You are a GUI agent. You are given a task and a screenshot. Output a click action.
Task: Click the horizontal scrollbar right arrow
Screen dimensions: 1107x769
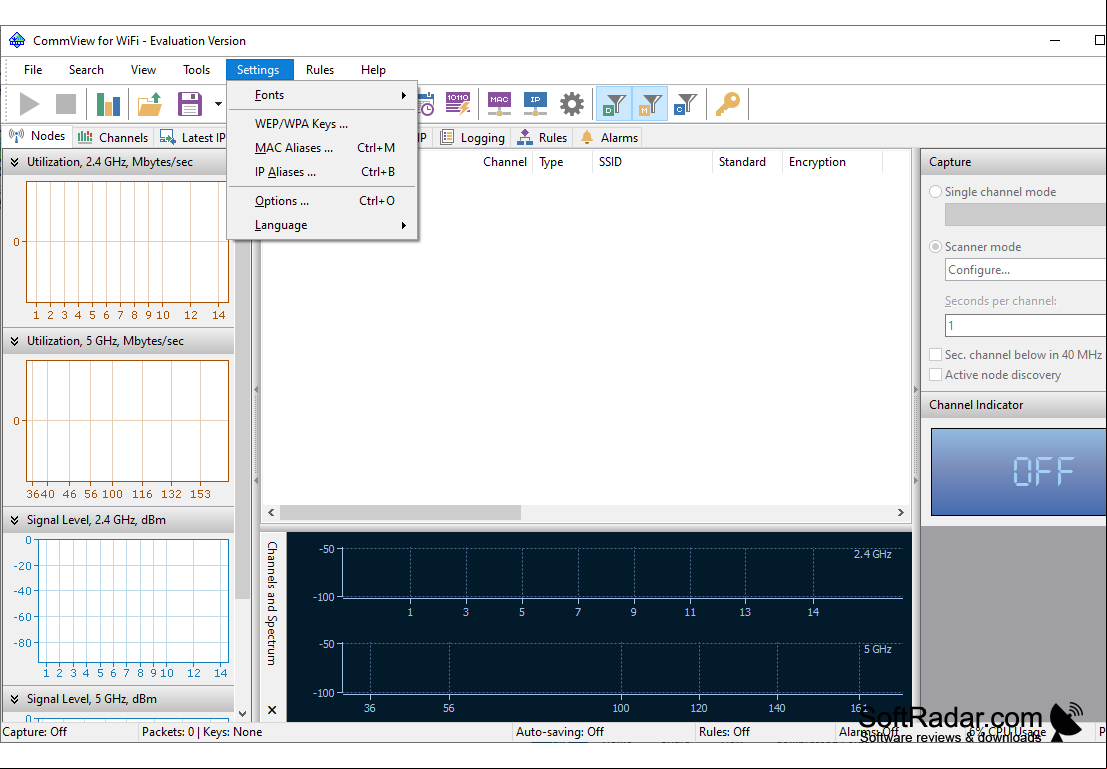coord(901,513)
